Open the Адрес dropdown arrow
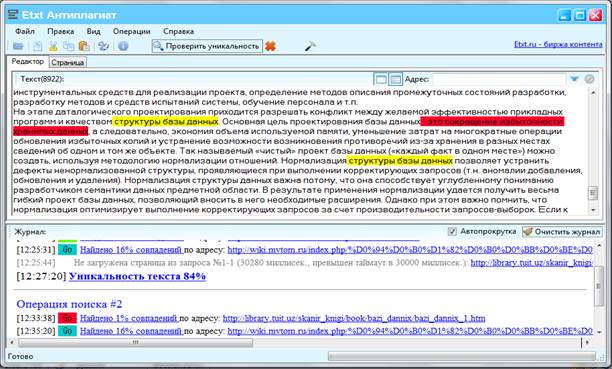 coord(574,79)
